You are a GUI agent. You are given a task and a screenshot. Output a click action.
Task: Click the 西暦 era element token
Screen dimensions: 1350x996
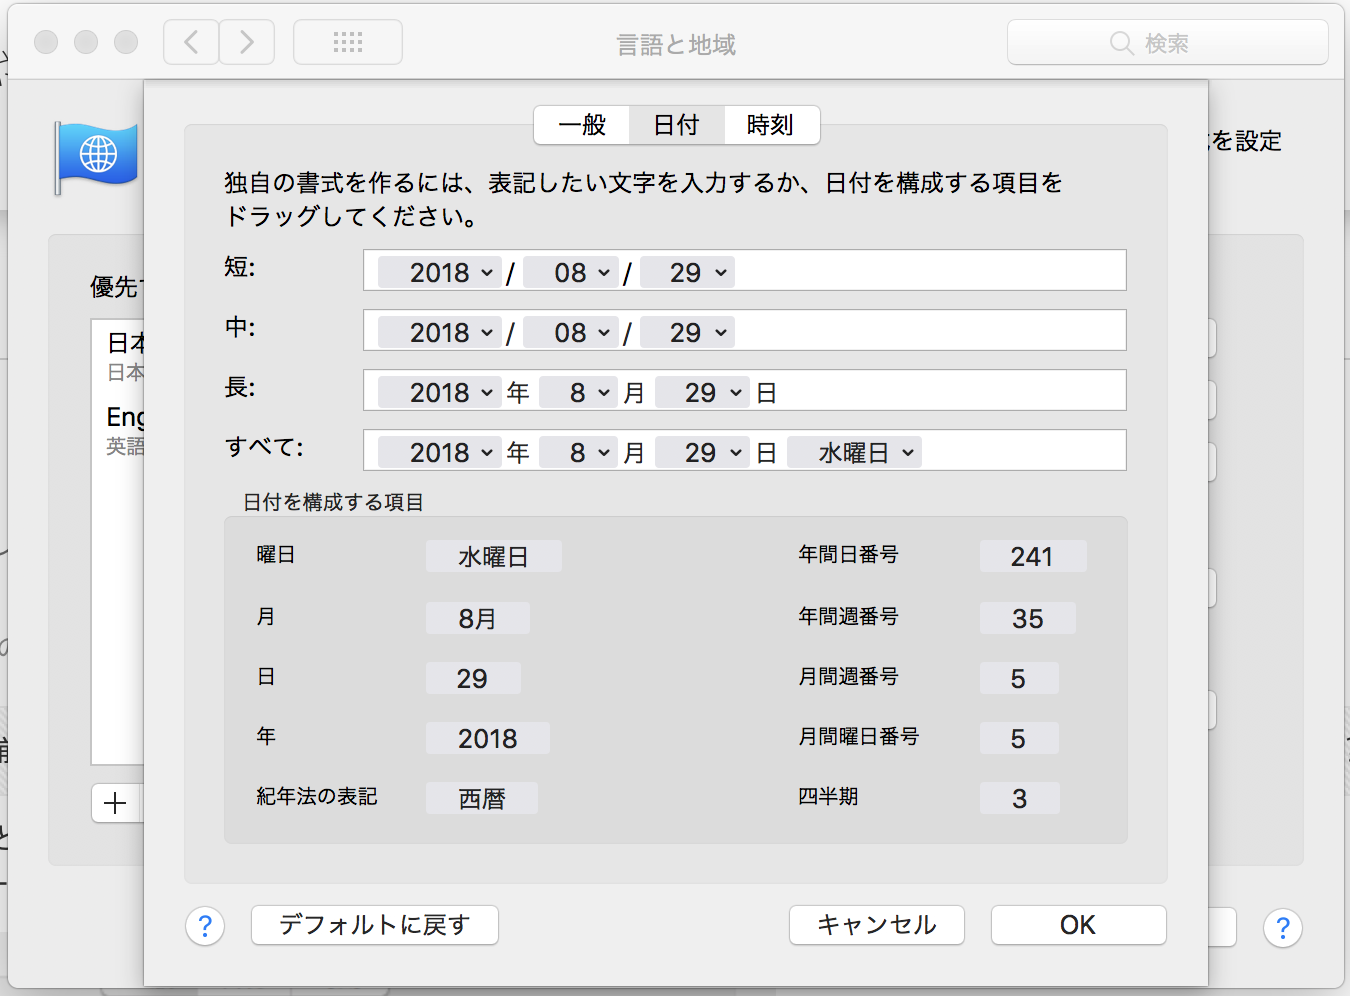pyautogui.click(x=482, y=799)
